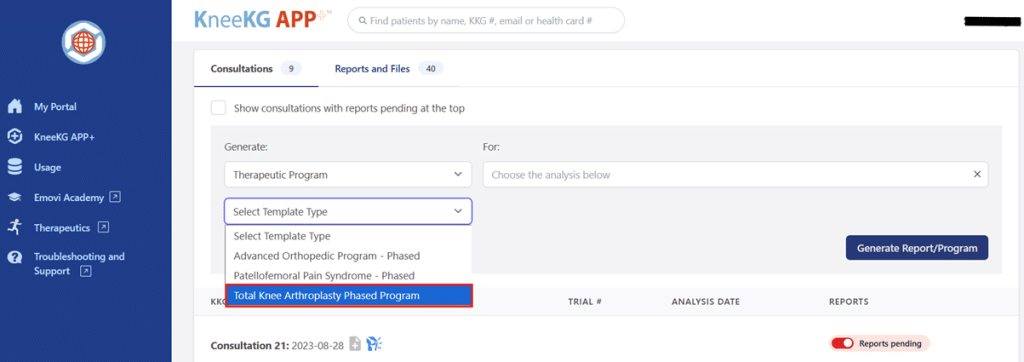Clear the Choose the analysis field with X
Viewport: 1024px width, 362px height.
pyautogui.click(x=977, y=174)
